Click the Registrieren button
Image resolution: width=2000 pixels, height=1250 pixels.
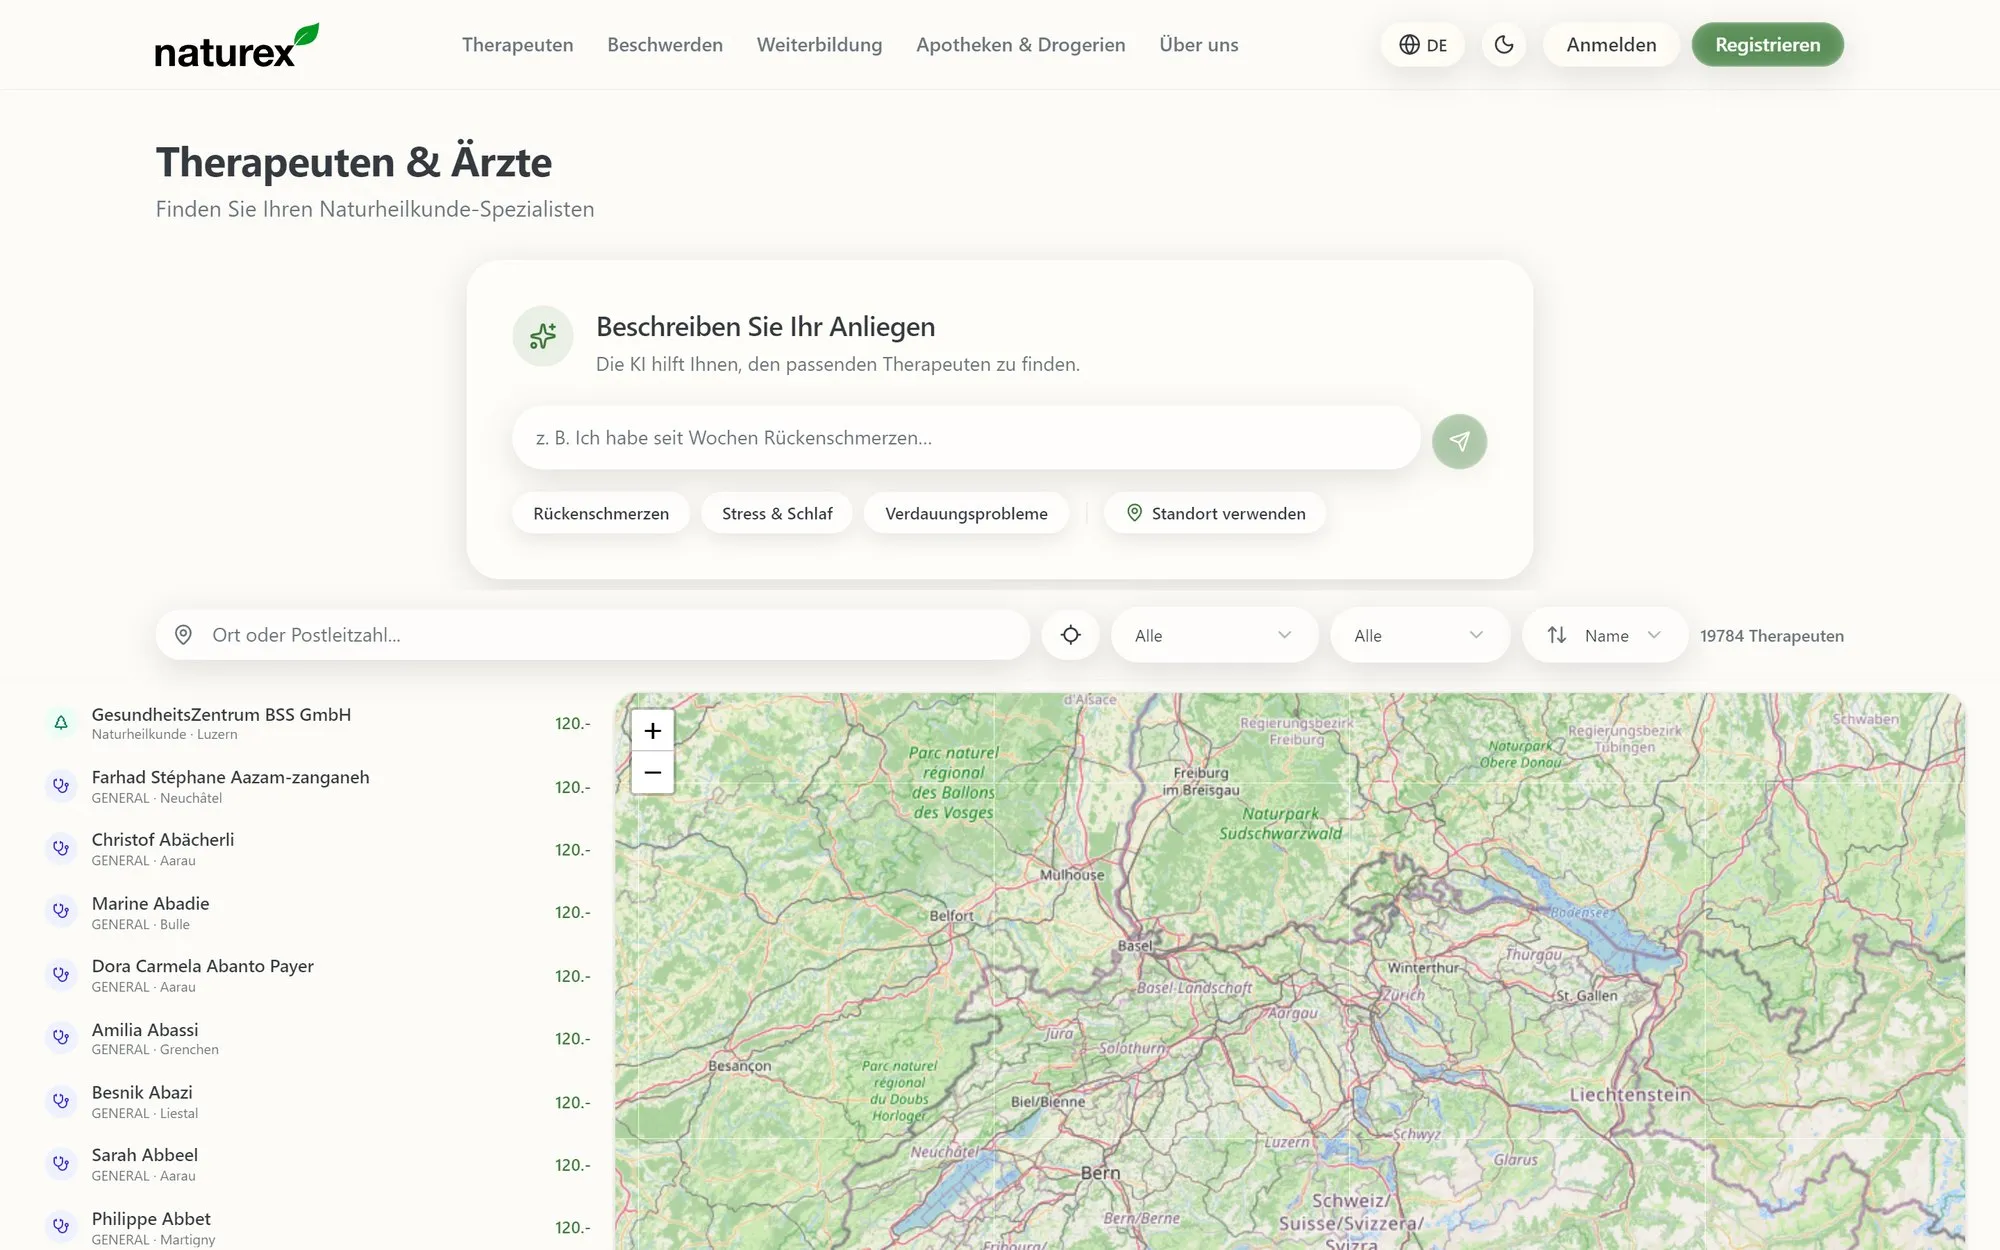click(x=1767, y=45)
